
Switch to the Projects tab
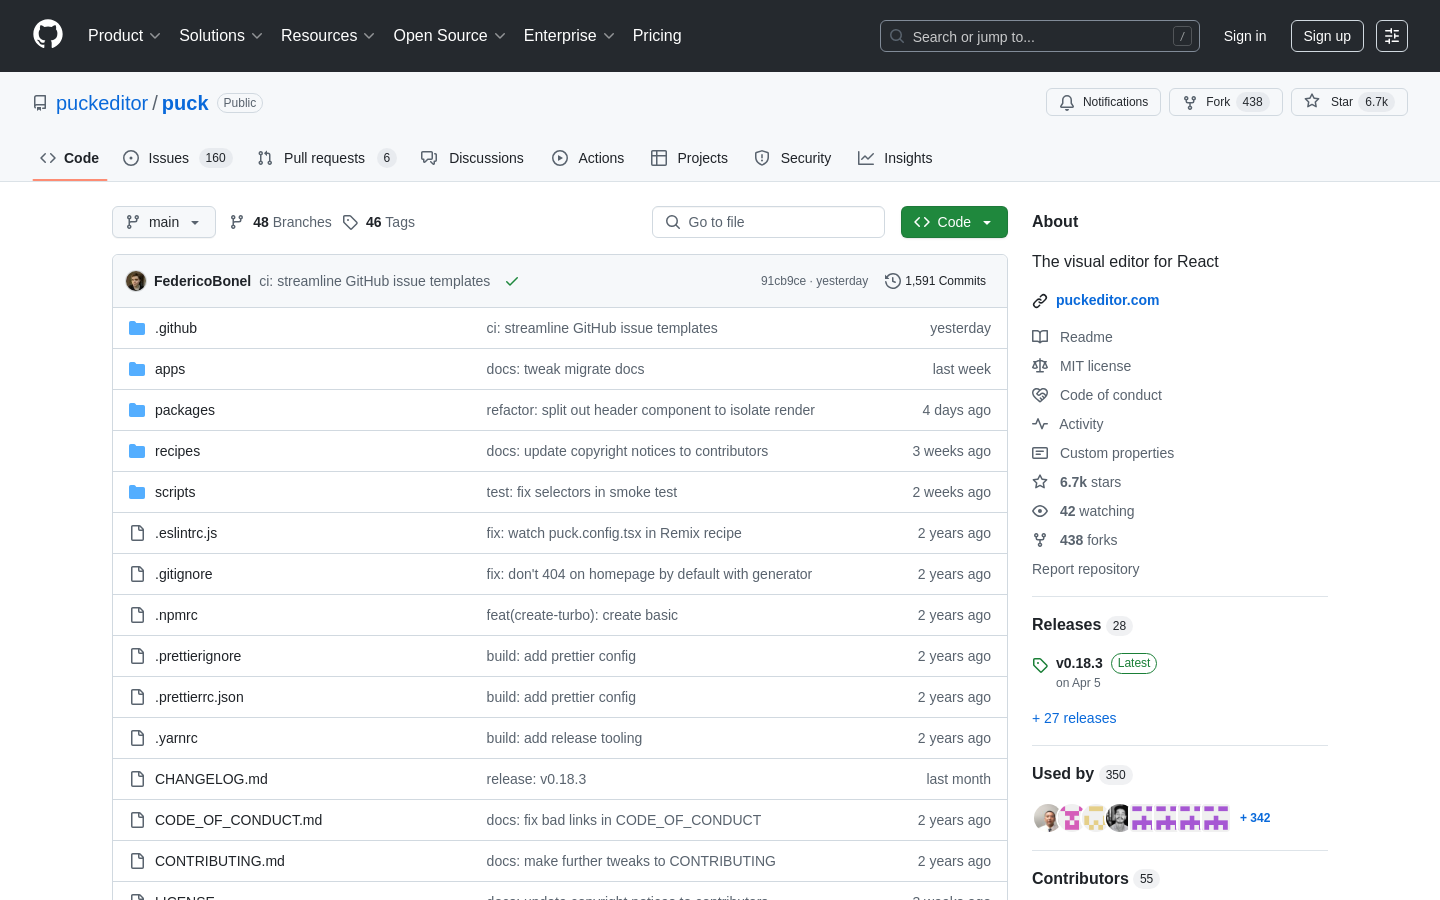[x=689, y=158]
